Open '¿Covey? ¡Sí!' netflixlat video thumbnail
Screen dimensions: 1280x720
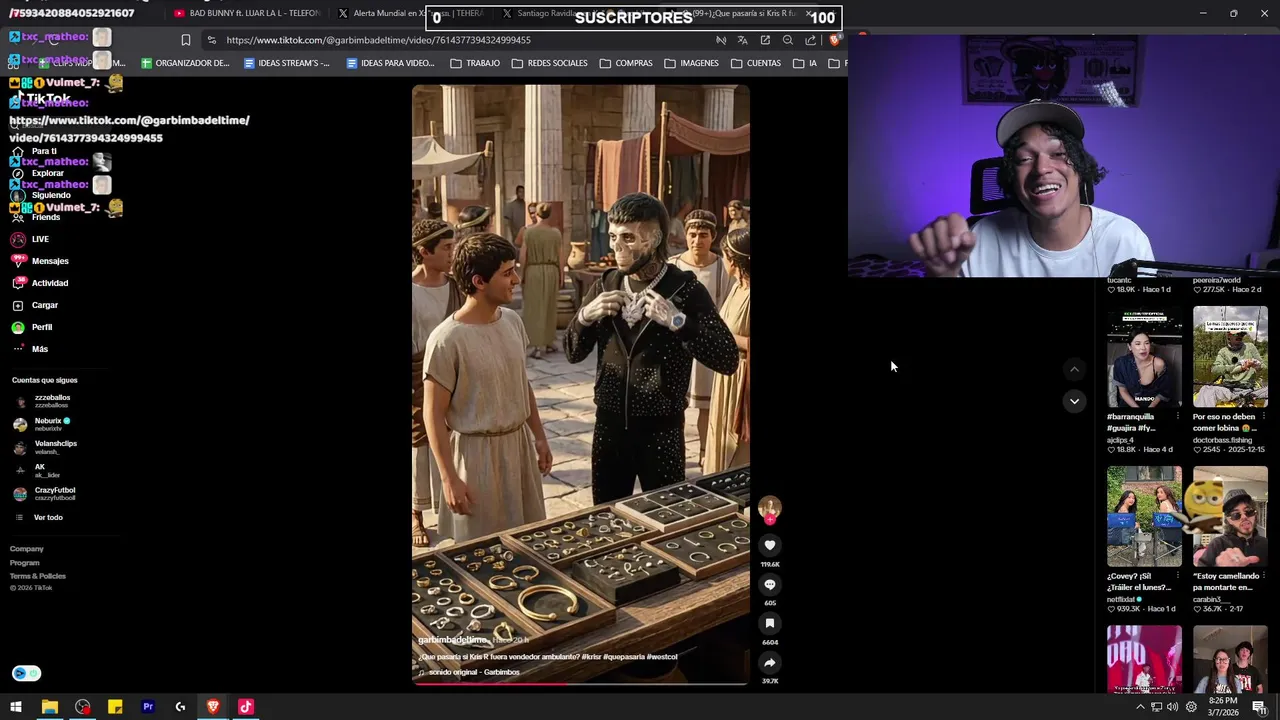click(x=1144, y=517)
